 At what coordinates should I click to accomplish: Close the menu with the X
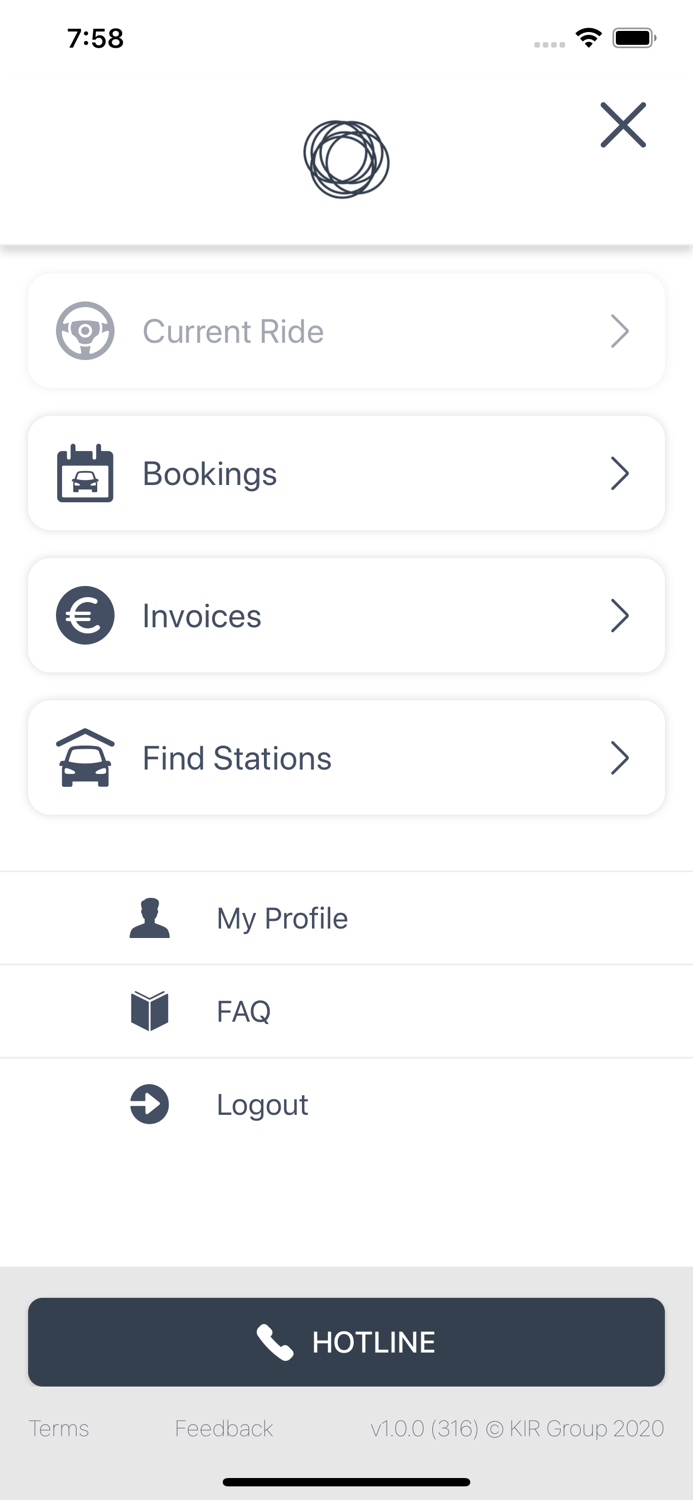pos(623,125)
